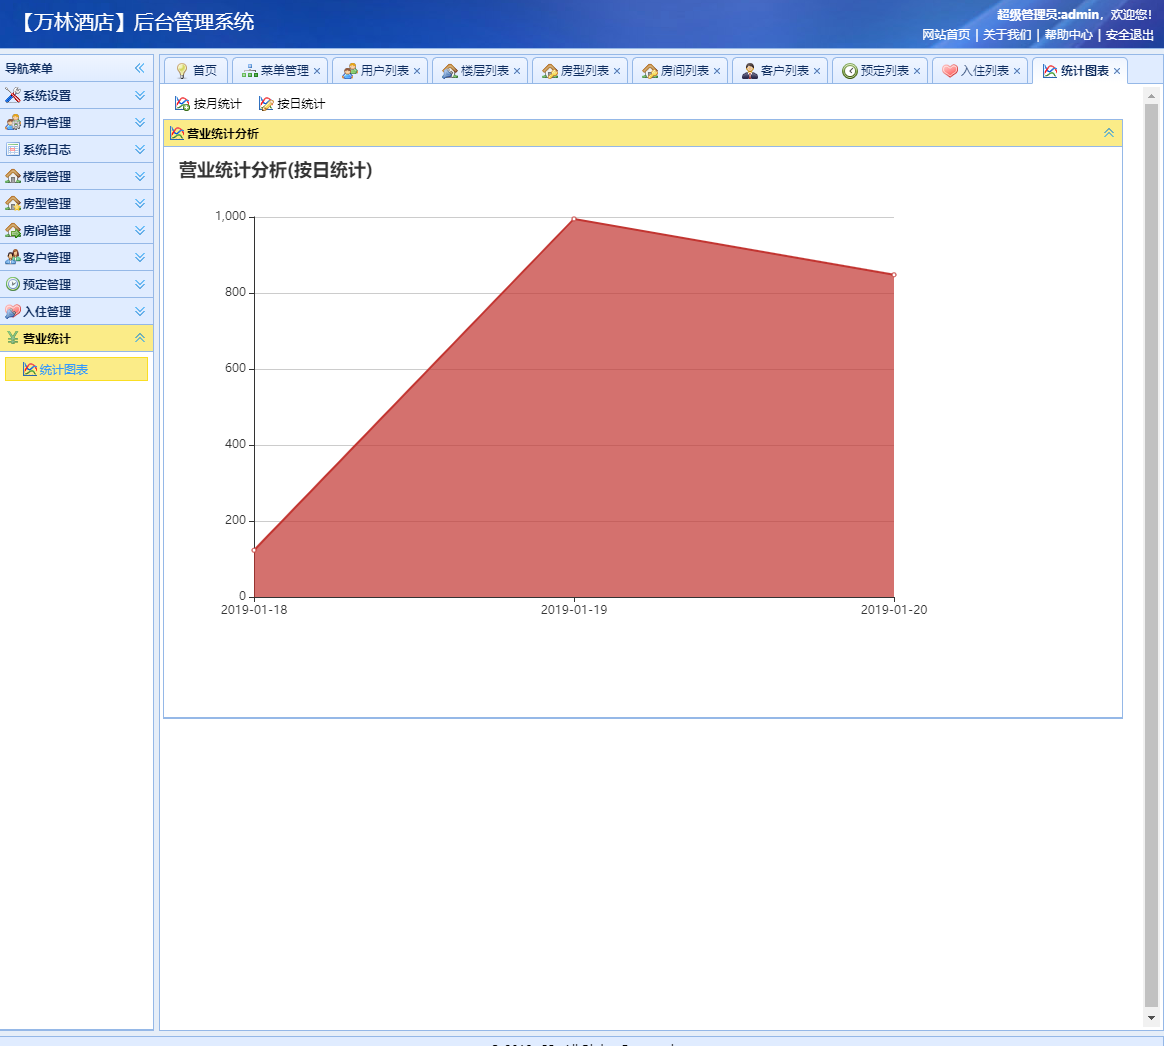The height and width of the screenshot is (1046, 1164).
Task: Click the 预定管理 clock icon in sidebar
Action: tap(13, 285)
